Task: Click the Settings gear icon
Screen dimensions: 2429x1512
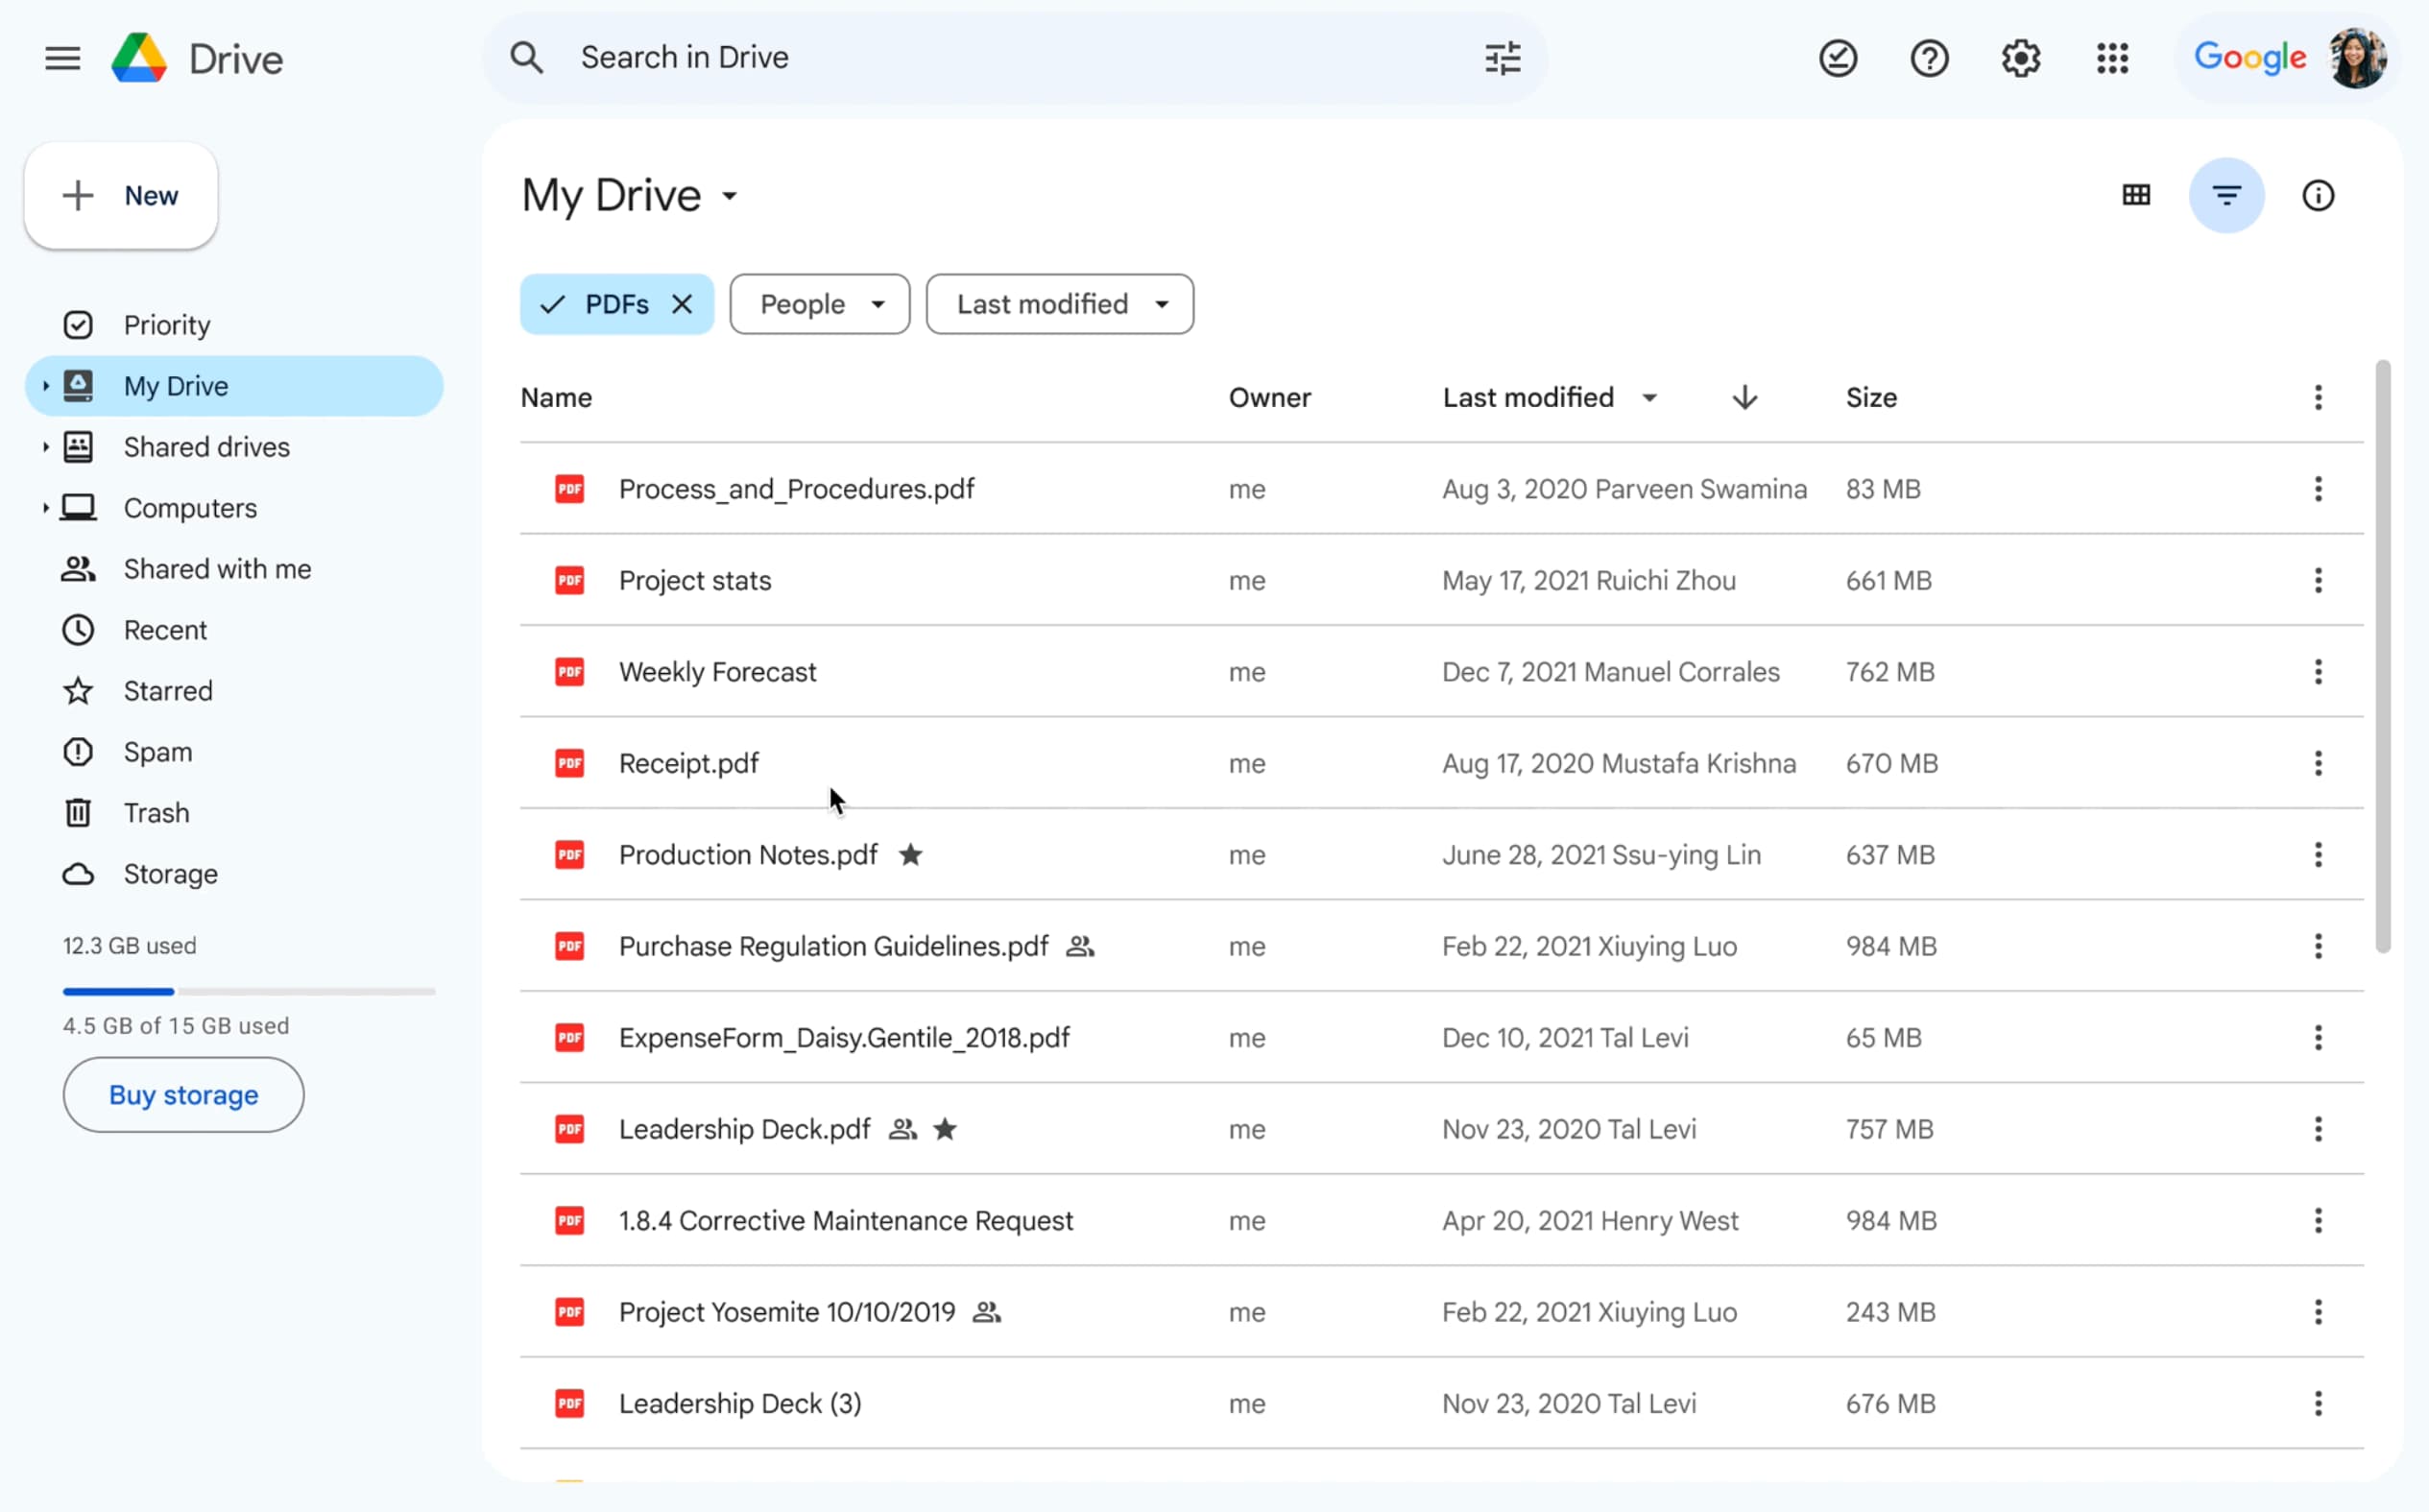Action: coord(2022,58)
